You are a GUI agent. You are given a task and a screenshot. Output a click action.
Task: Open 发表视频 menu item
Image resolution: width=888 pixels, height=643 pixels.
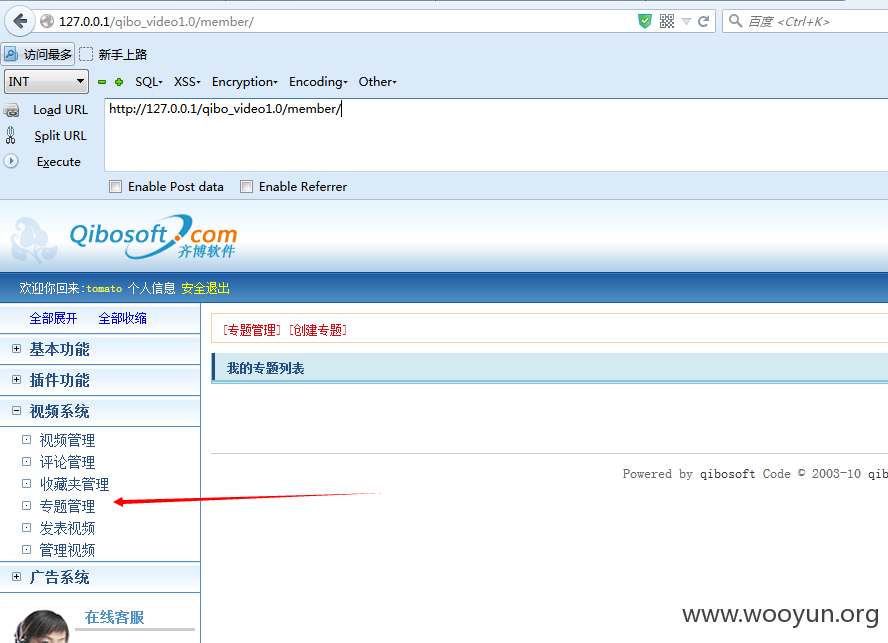coord(67,529)
